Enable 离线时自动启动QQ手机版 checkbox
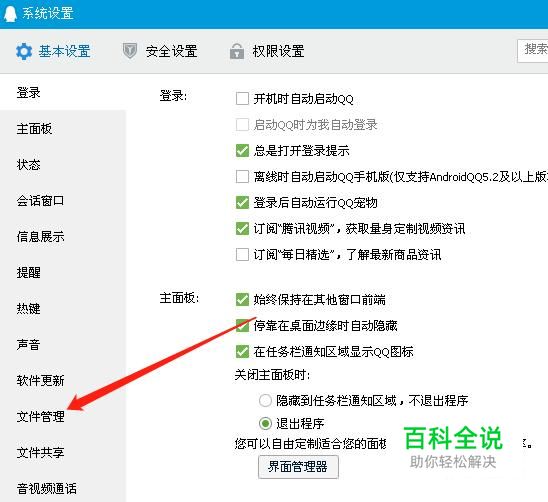The image size is (548, 502). 242,177
